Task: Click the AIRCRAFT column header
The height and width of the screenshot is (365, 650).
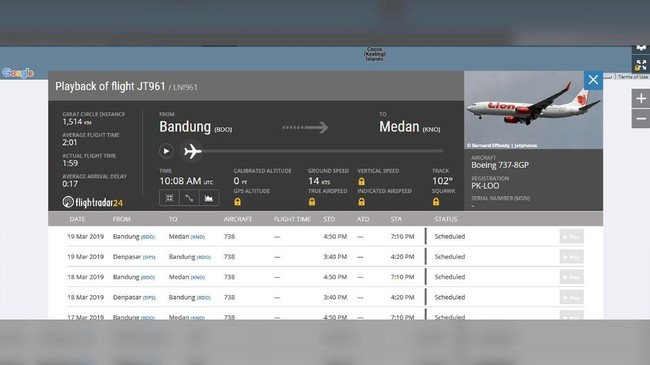Action: point(238,219)
